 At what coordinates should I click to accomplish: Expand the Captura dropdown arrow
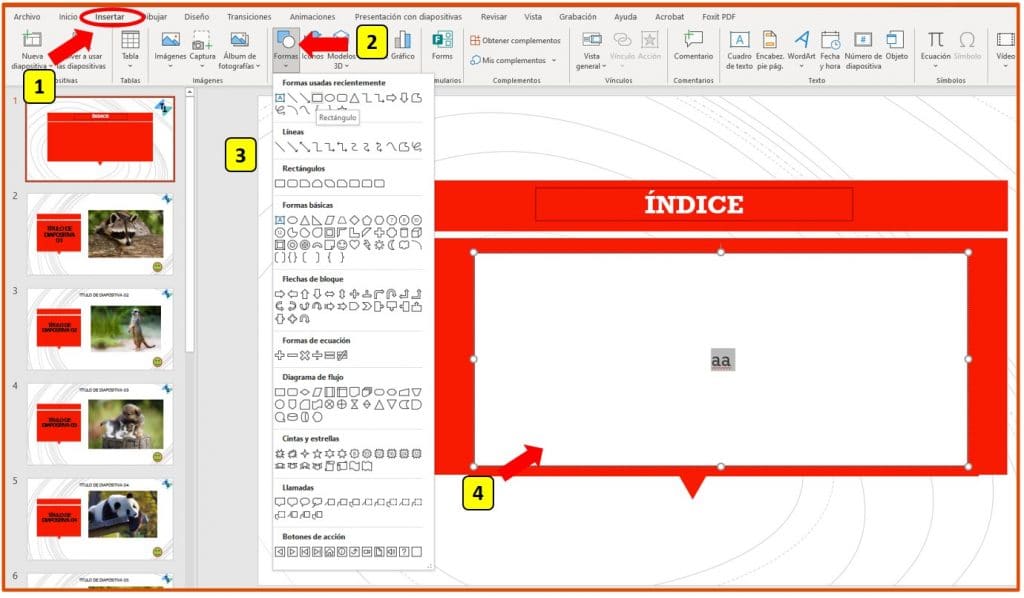click(202, 66)
